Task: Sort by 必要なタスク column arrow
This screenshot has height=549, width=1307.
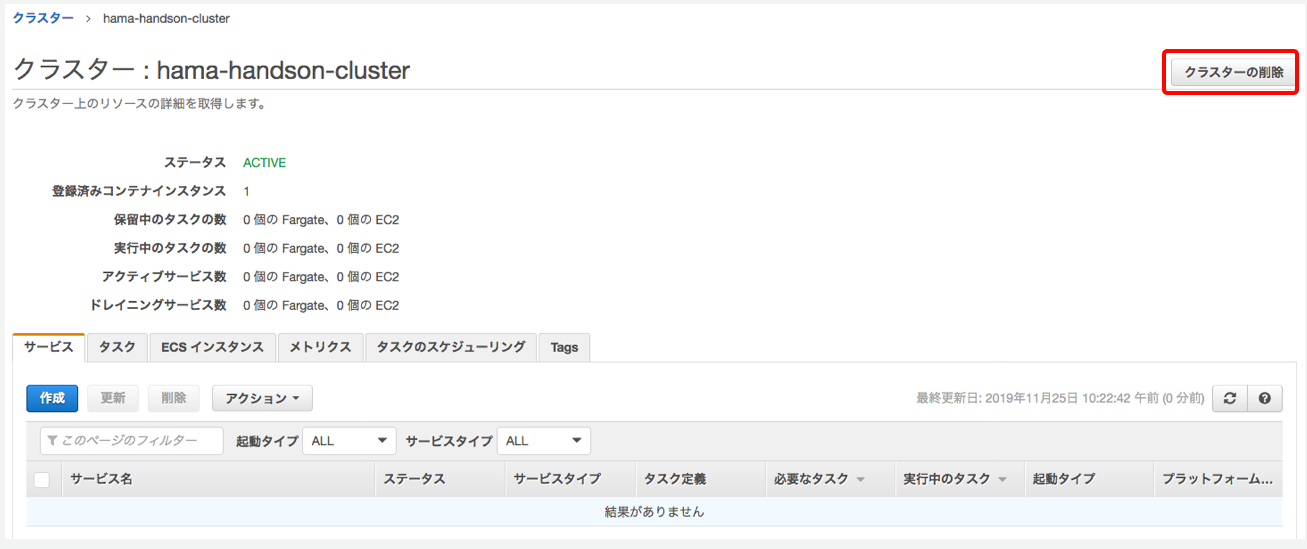Action: pyautogui.click(x=860, y=480)
